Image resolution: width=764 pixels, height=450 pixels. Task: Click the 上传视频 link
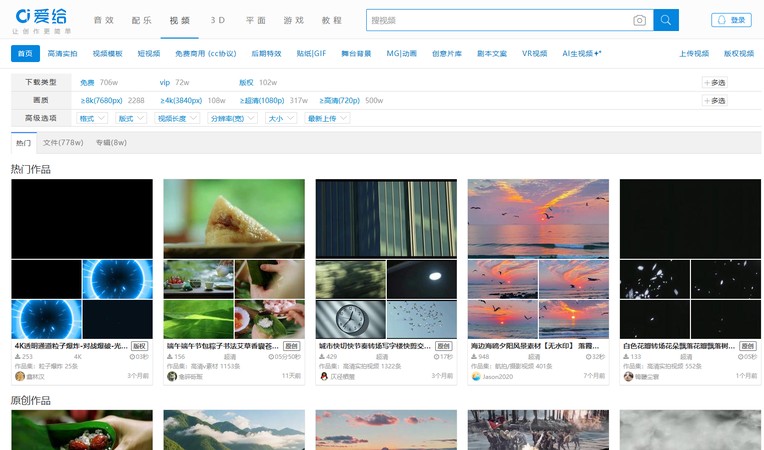tap(694, 54)
